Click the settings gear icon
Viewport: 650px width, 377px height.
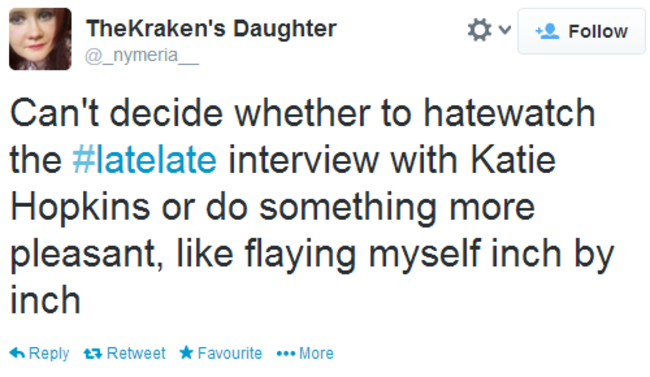pyautogui.click(x=479, y=30)
